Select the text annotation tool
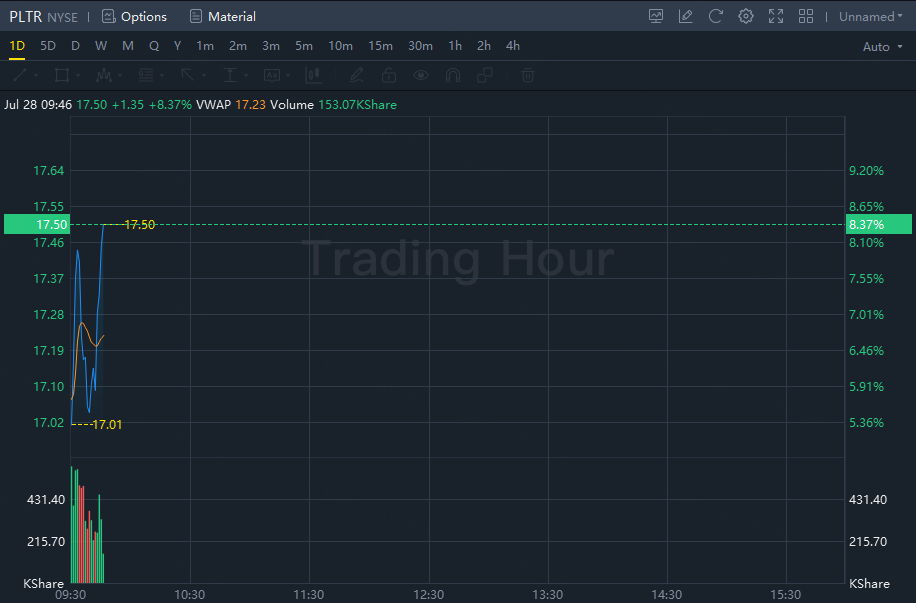This screenshot has width=916, height=603. pos(272,75)
